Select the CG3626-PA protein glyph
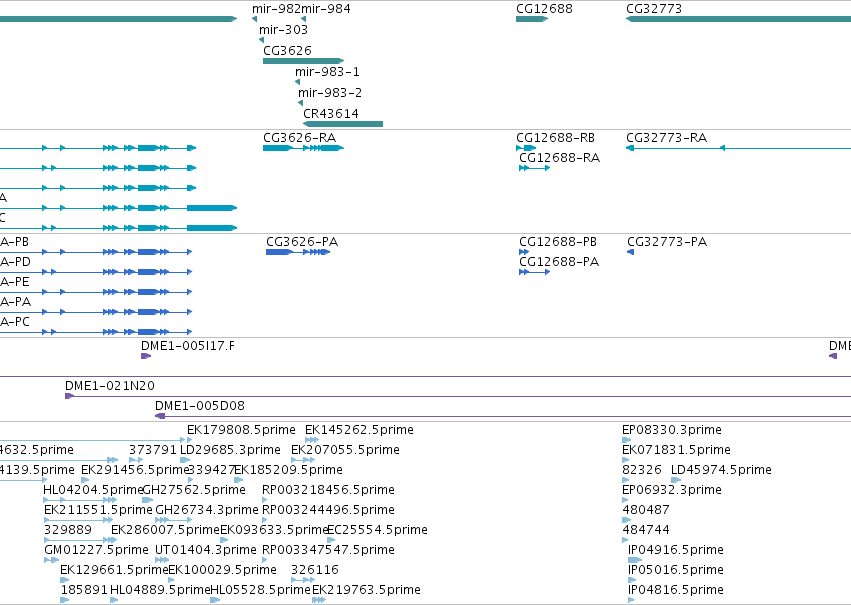This screenshot has width=851, height=605. (x=298, y=252)
